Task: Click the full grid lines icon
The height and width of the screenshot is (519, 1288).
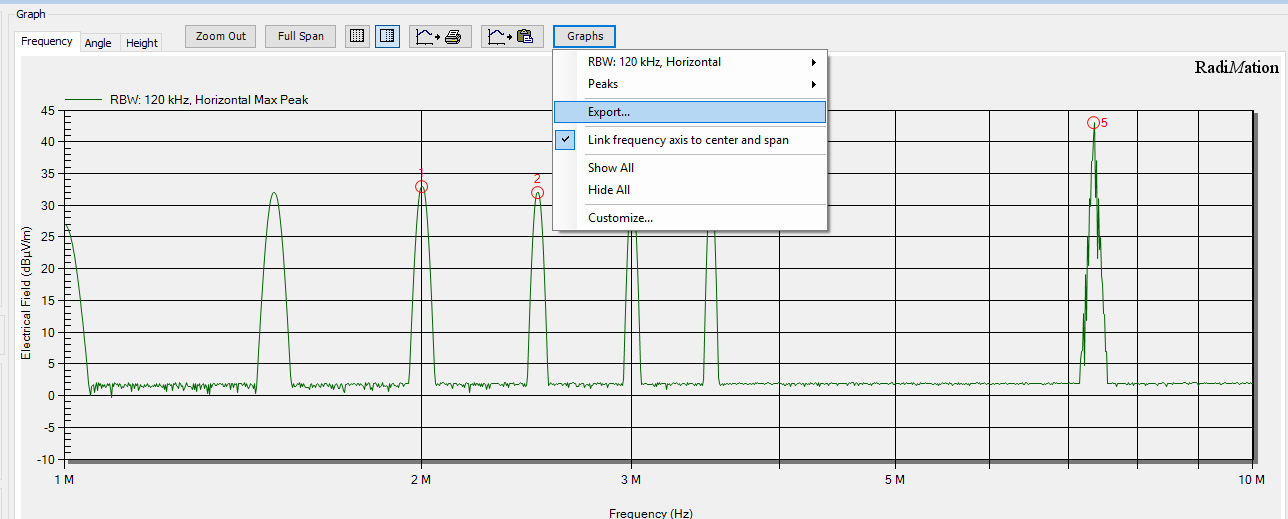Action: coord(356,36)
